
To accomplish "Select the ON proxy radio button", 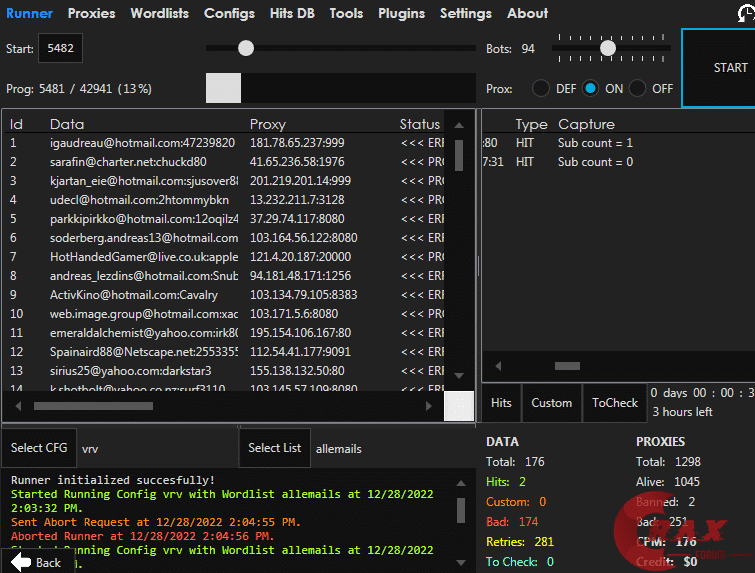I will tap(591, 88).
